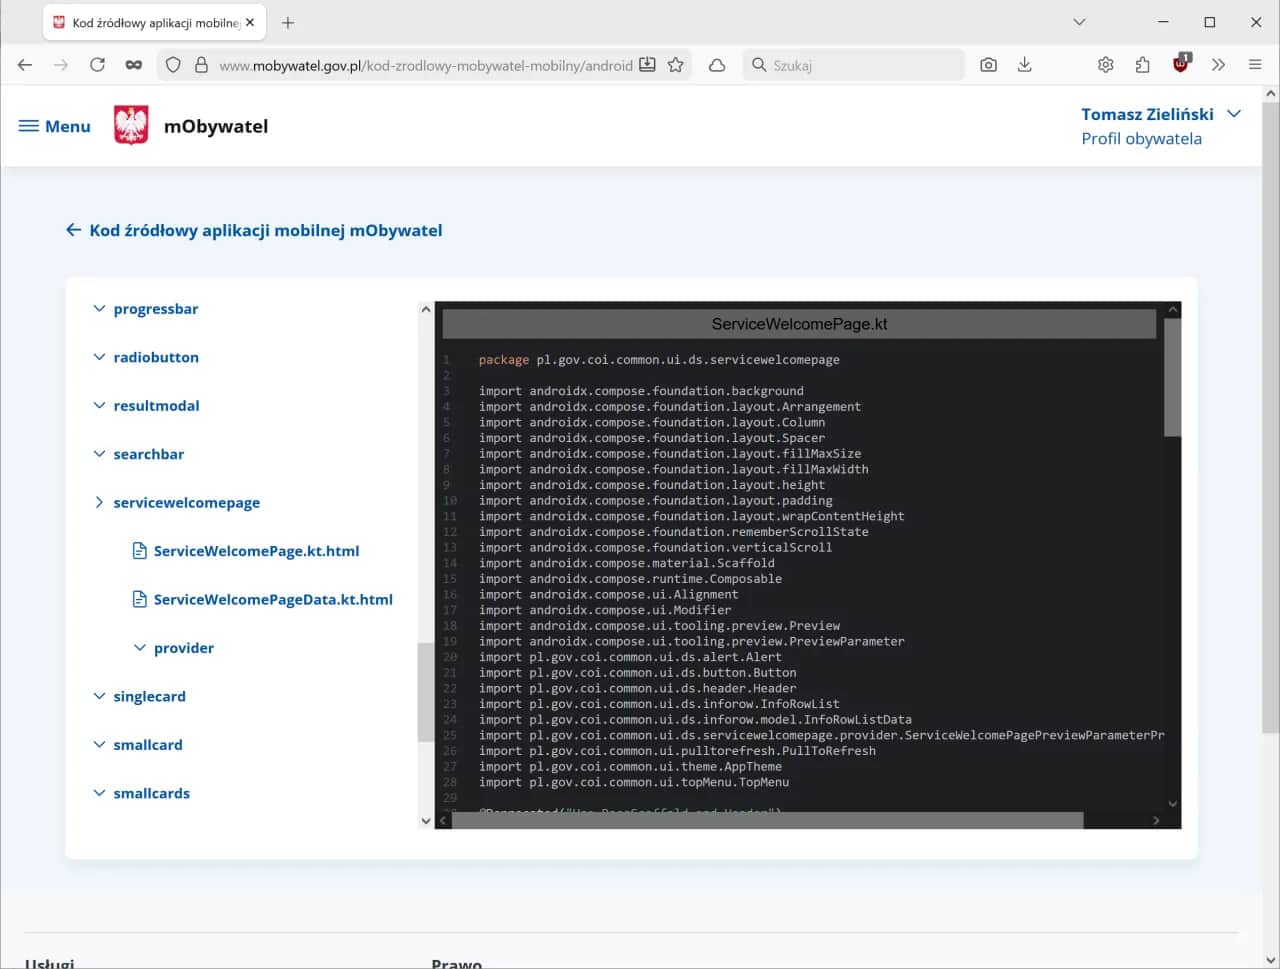
Task: Bookmark this page with the star icon
Action: (676, 65)
